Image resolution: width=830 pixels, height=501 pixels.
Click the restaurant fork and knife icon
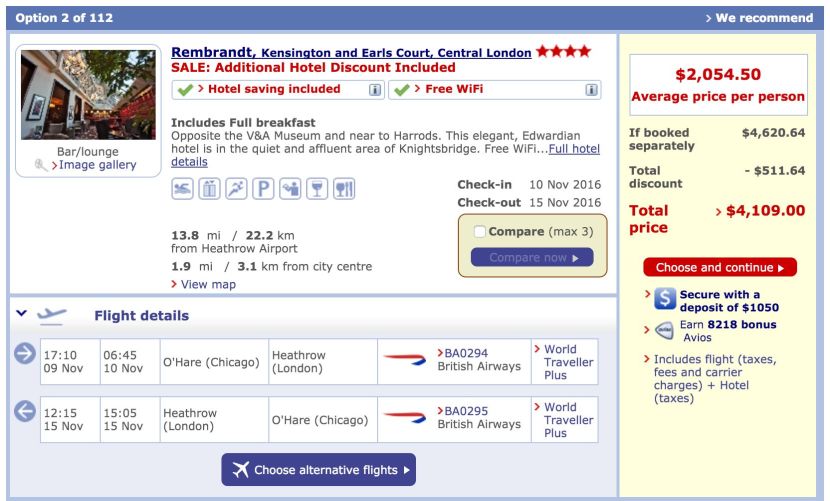click(x=344, y=189)
